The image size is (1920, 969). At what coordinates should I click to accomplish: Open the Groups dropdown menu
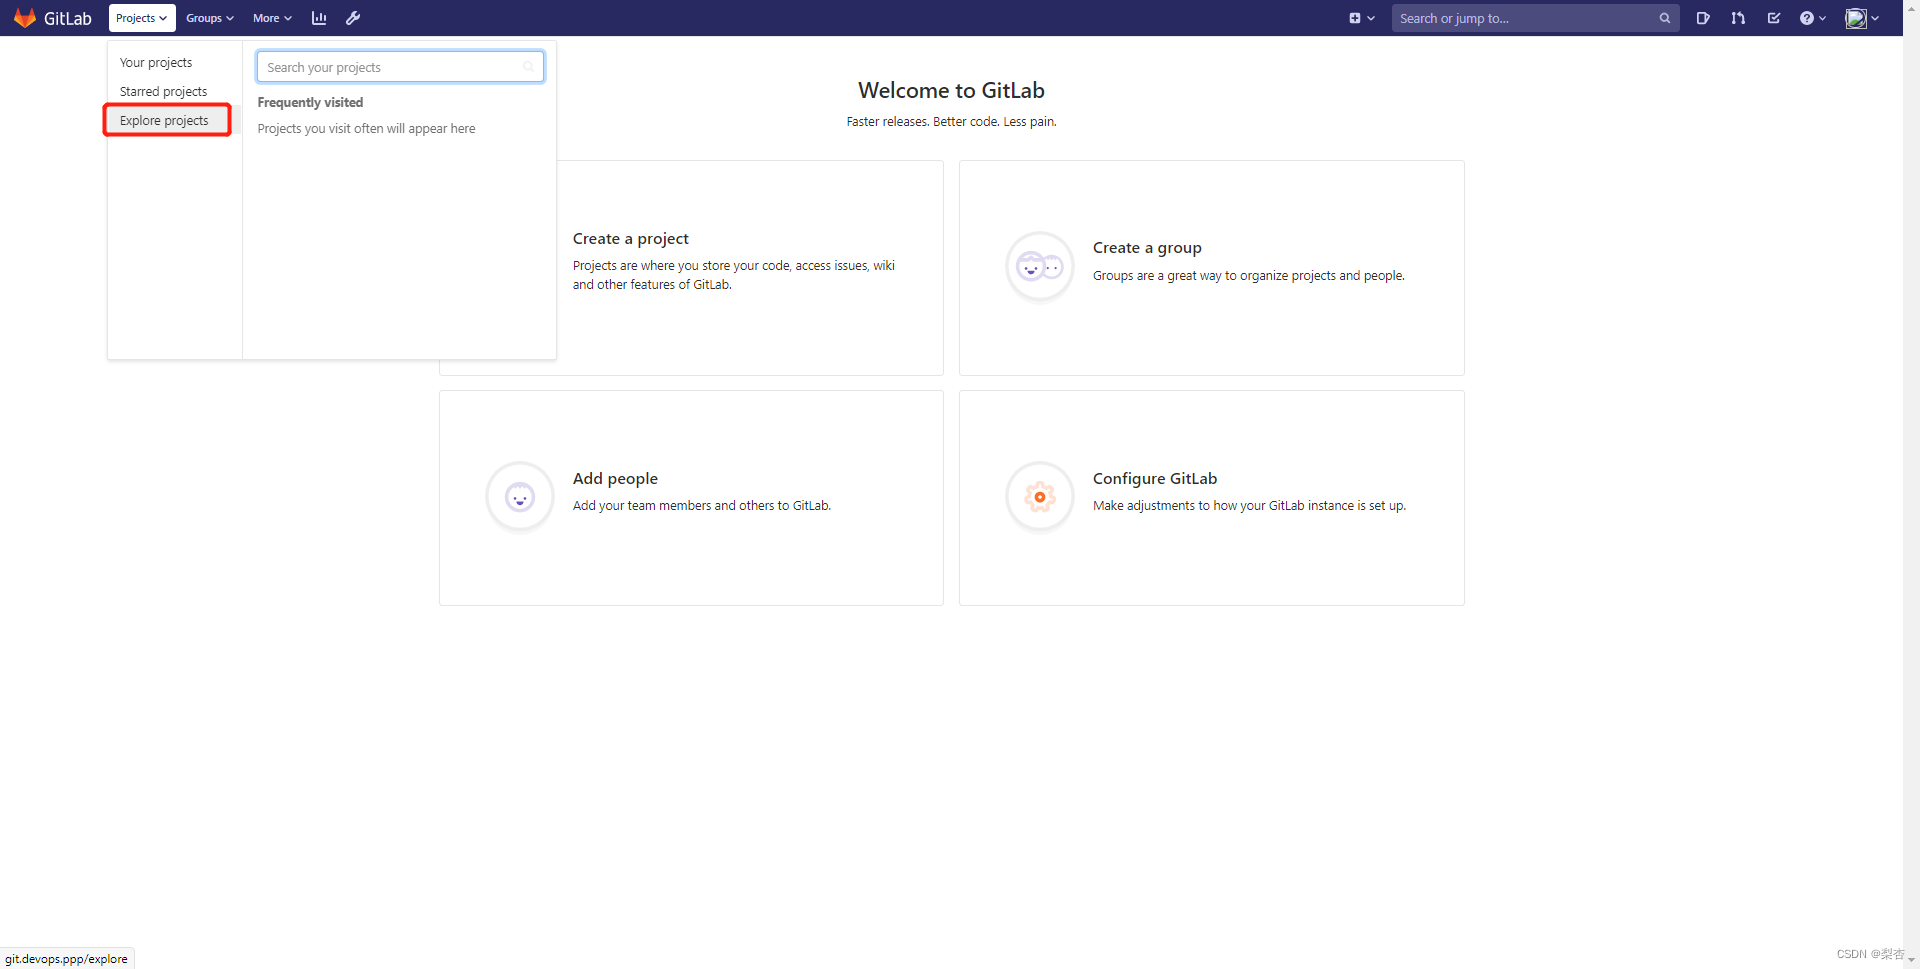(x=209, y=18)
